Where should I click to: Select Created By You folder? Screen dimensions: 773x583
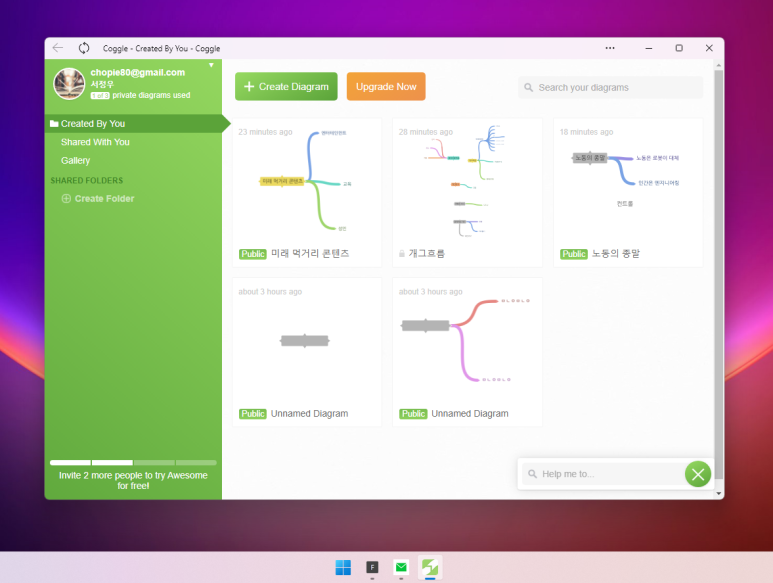[133, 124]
